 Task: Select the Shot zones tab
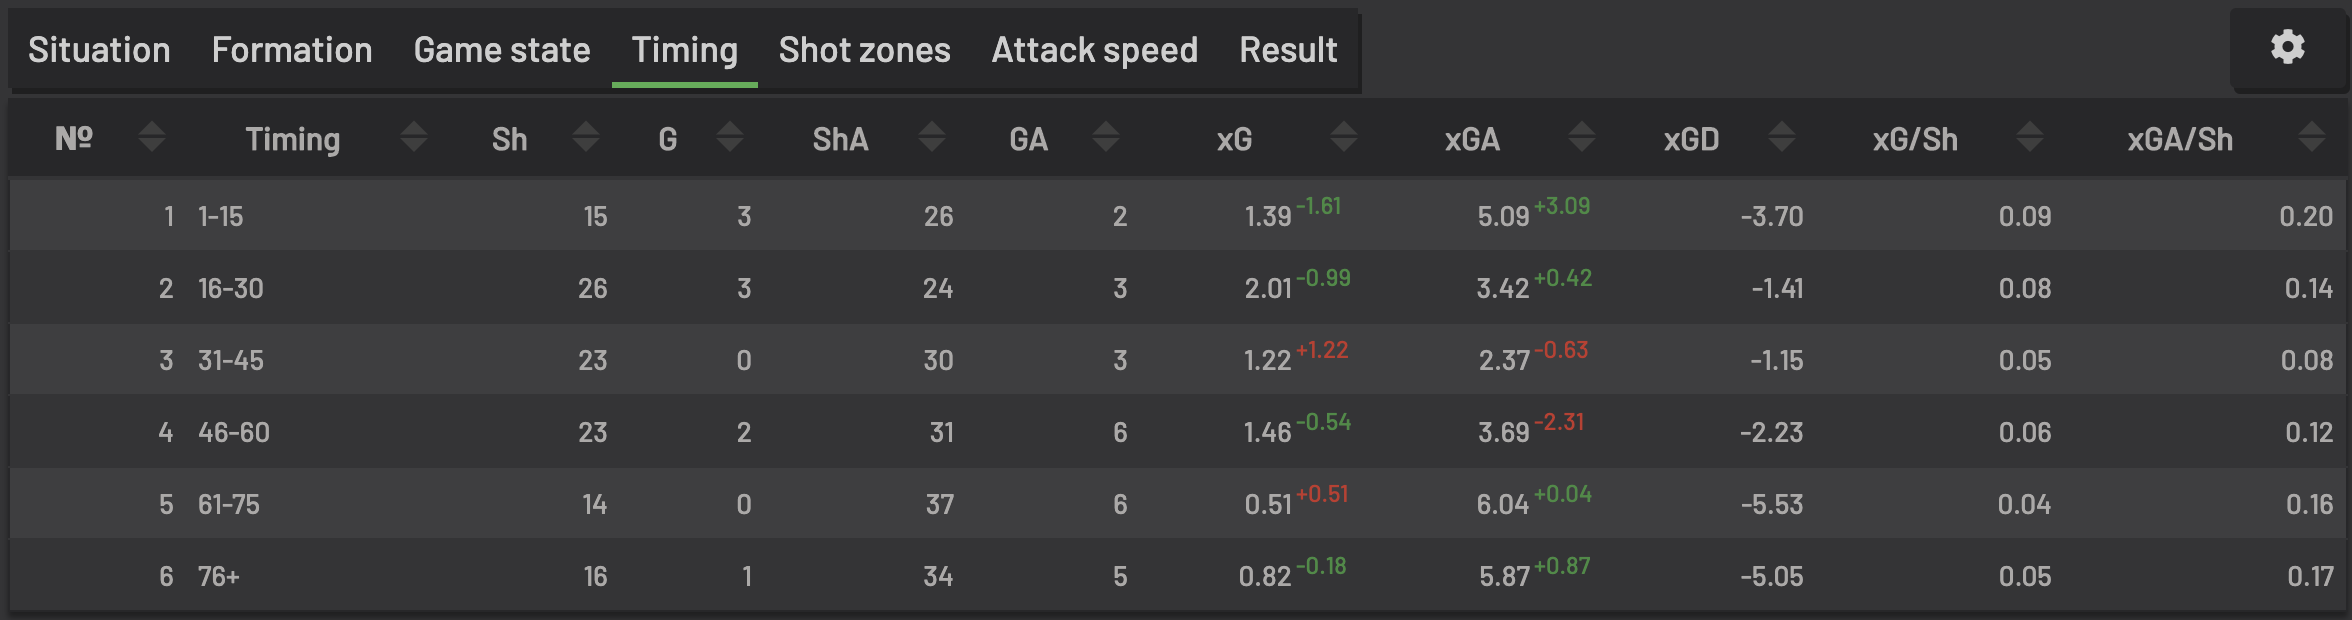(x=865, y=50)
